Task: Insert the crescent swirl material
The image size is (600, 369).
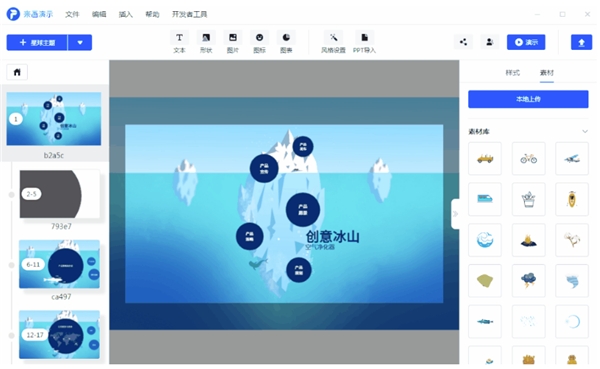Action: tap(572, 322)
